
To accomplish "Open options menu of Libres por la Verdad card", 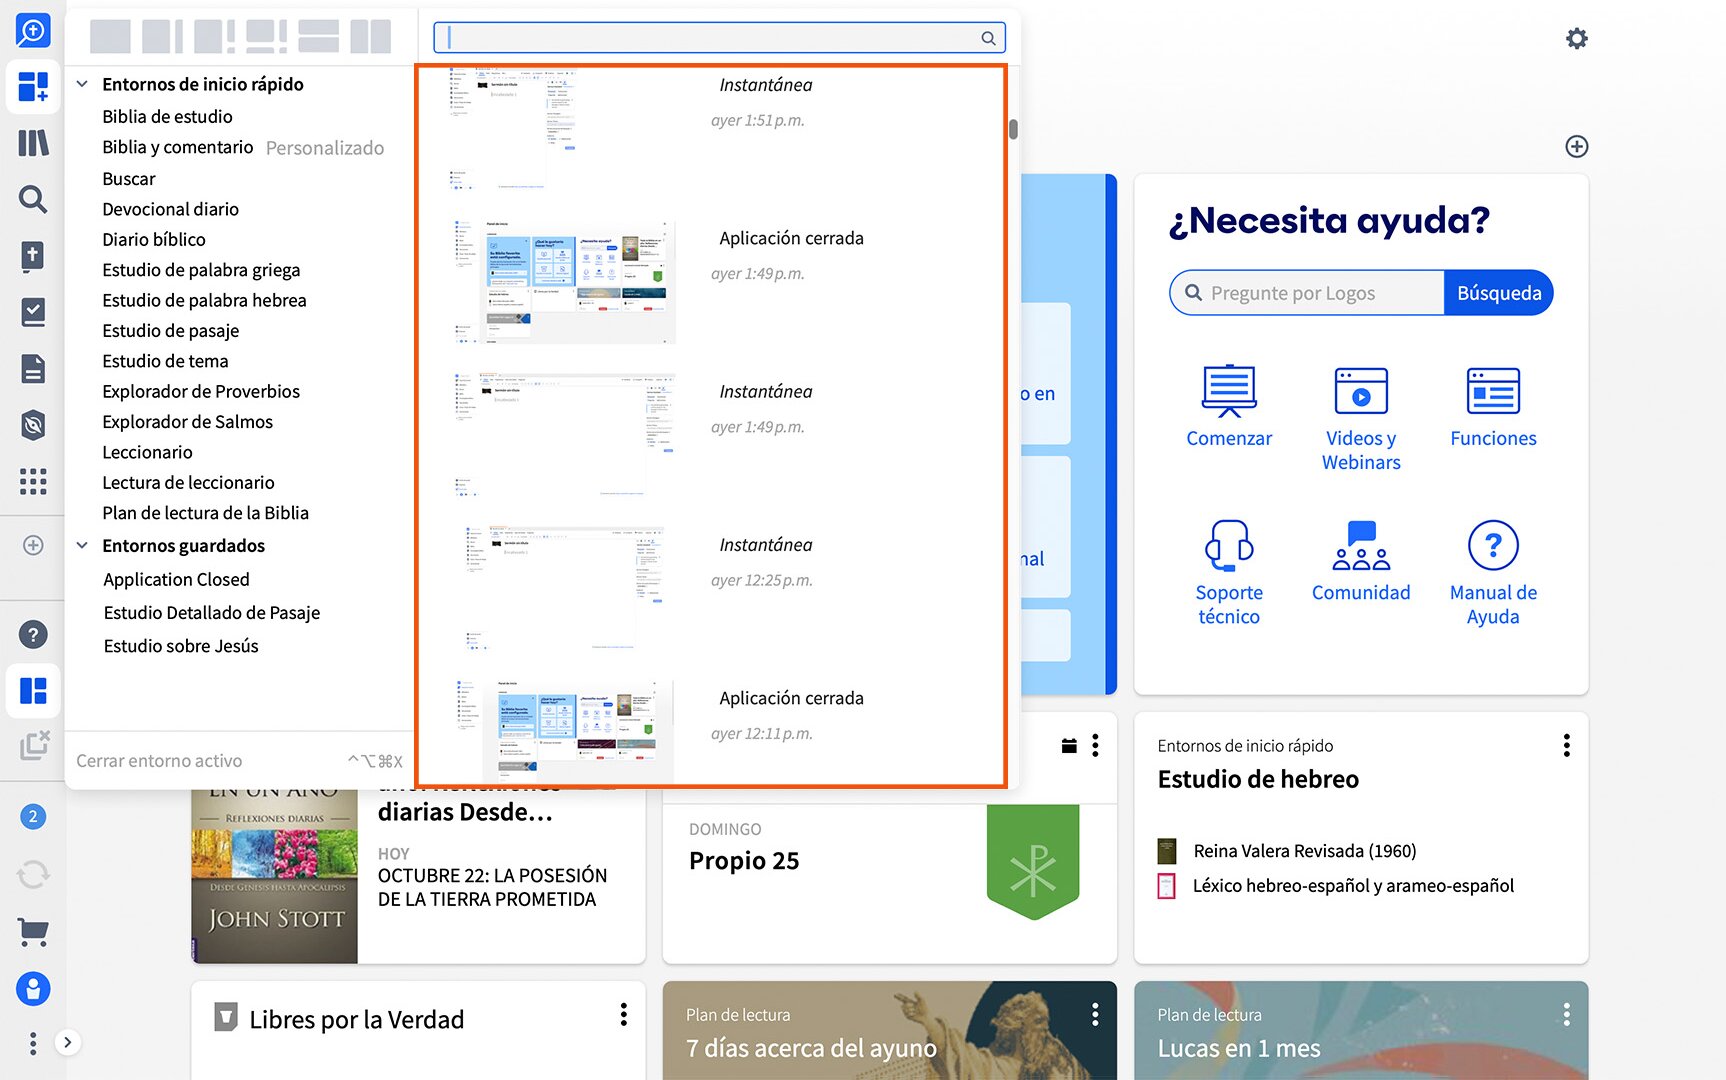I will click(x=623, y=1015).
